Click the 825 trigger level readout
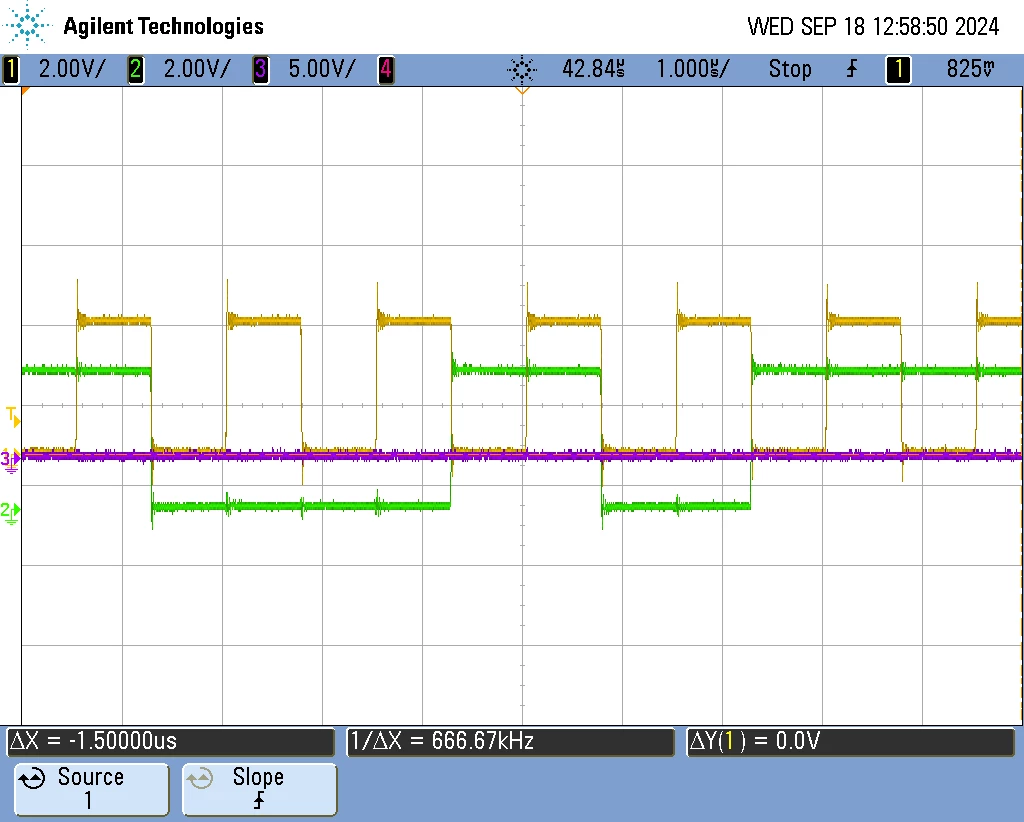 971,69
